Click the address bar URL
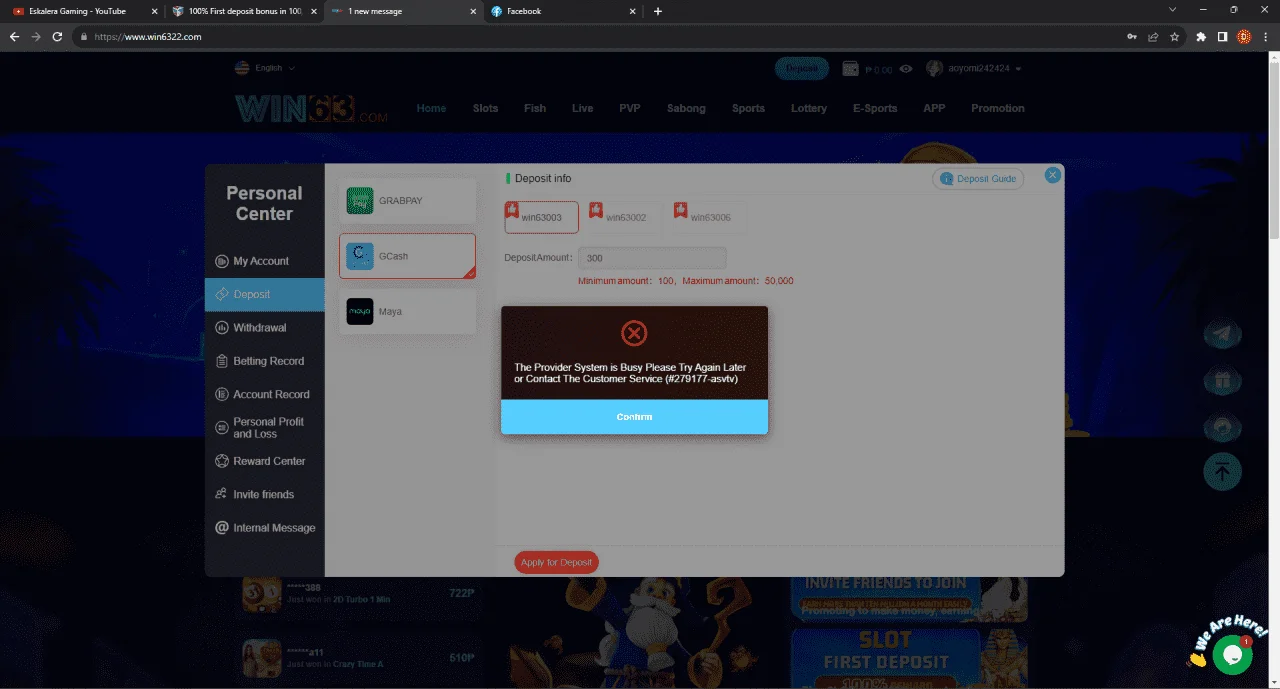Viewport: 1280px width, 689px height. click(148, 36)
